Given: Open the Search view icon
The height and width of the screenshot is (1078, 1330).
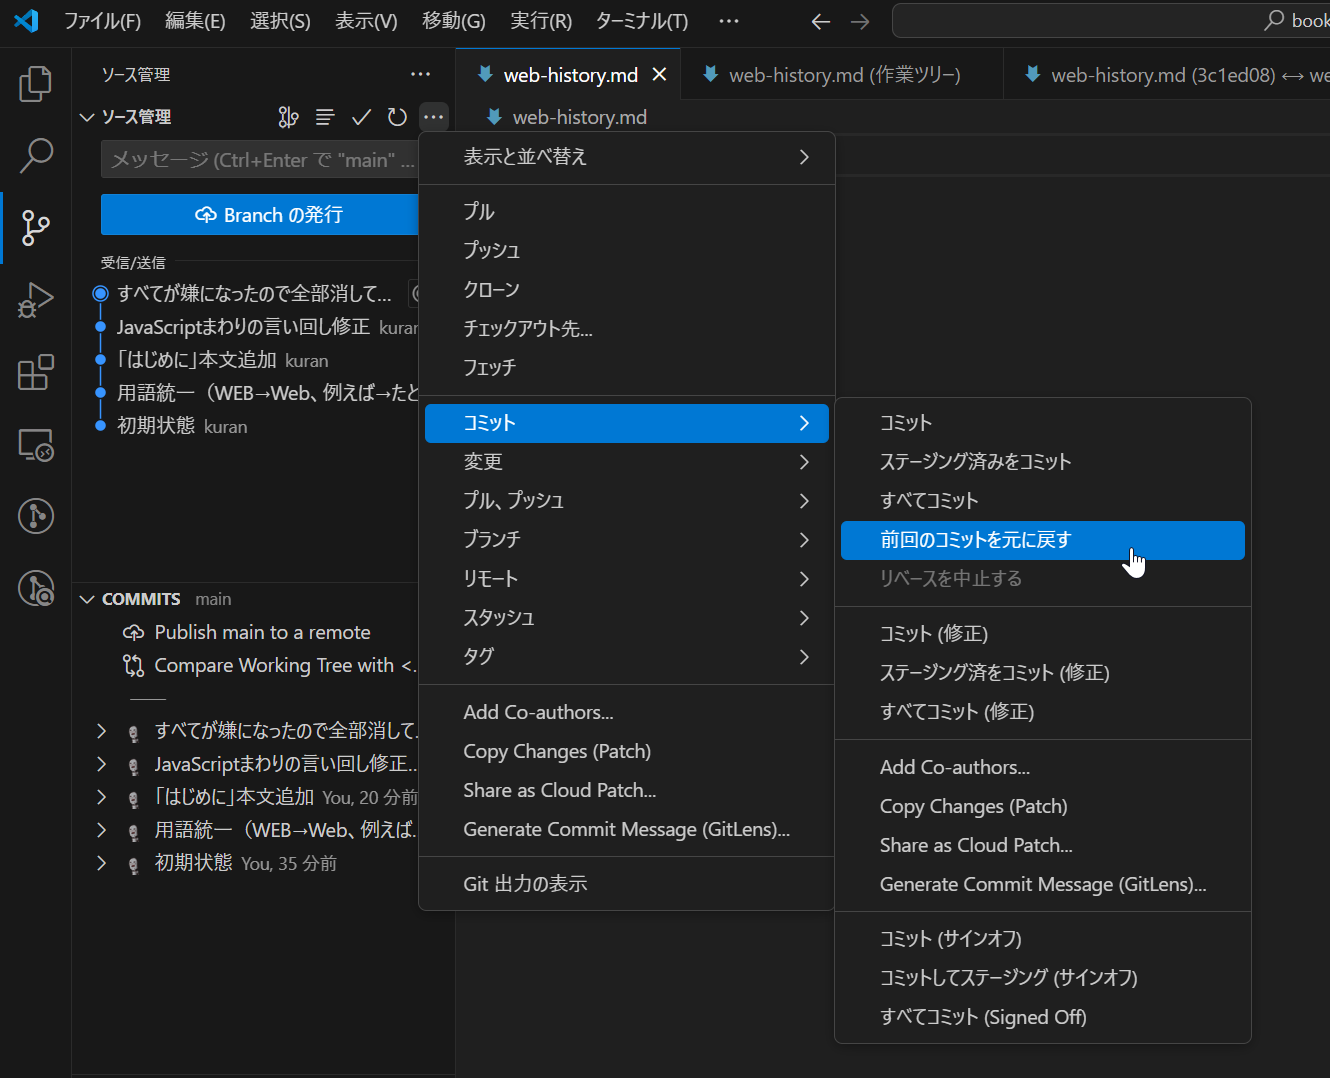Looking at the screenshot, I should pos(36,156).
